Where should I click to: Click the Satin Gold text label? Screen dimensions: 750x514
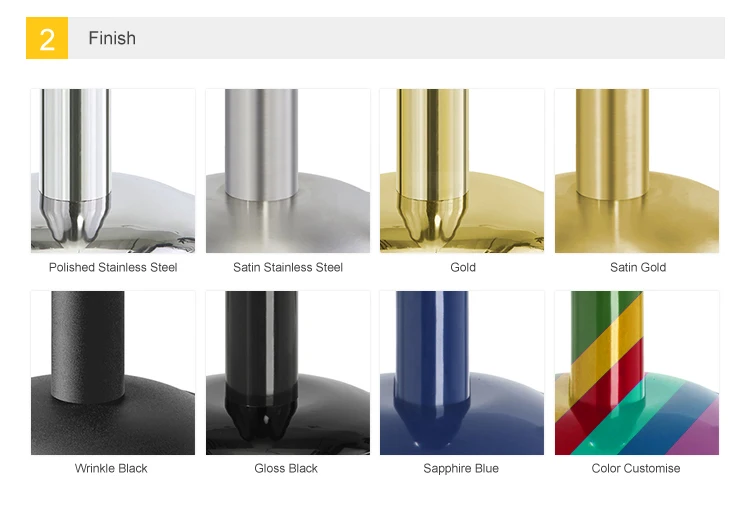[x=638, y=267]
